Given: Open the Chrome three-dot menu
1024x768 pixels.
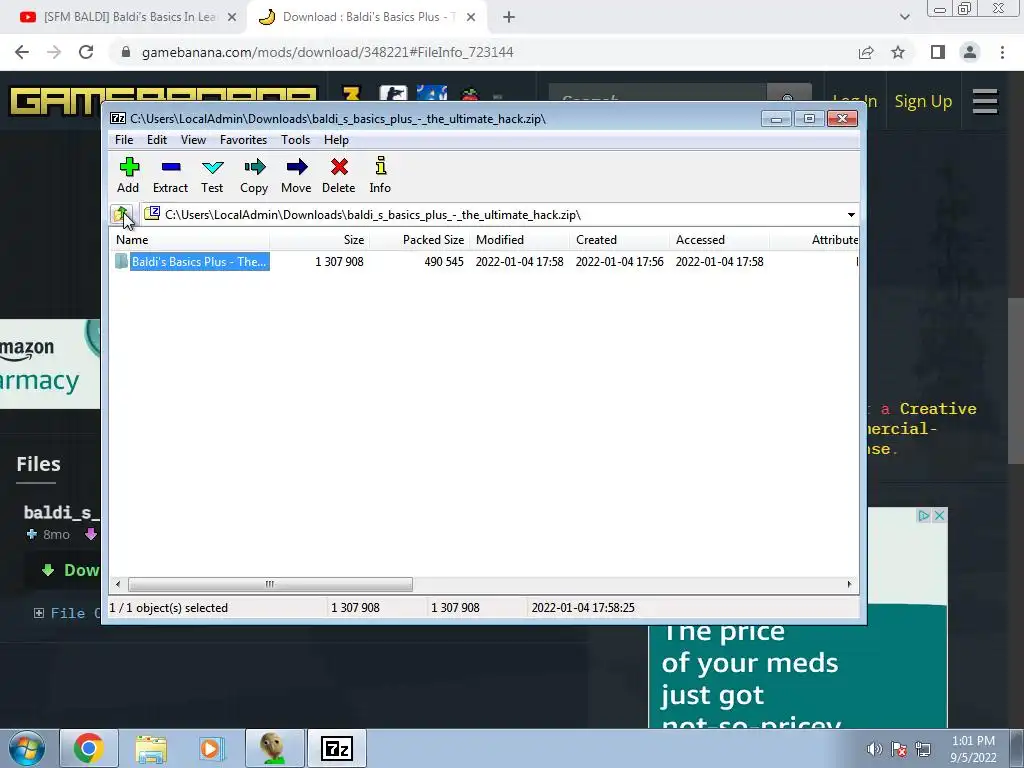Looking at the screenshot, I should click(x=1002, y=52).
